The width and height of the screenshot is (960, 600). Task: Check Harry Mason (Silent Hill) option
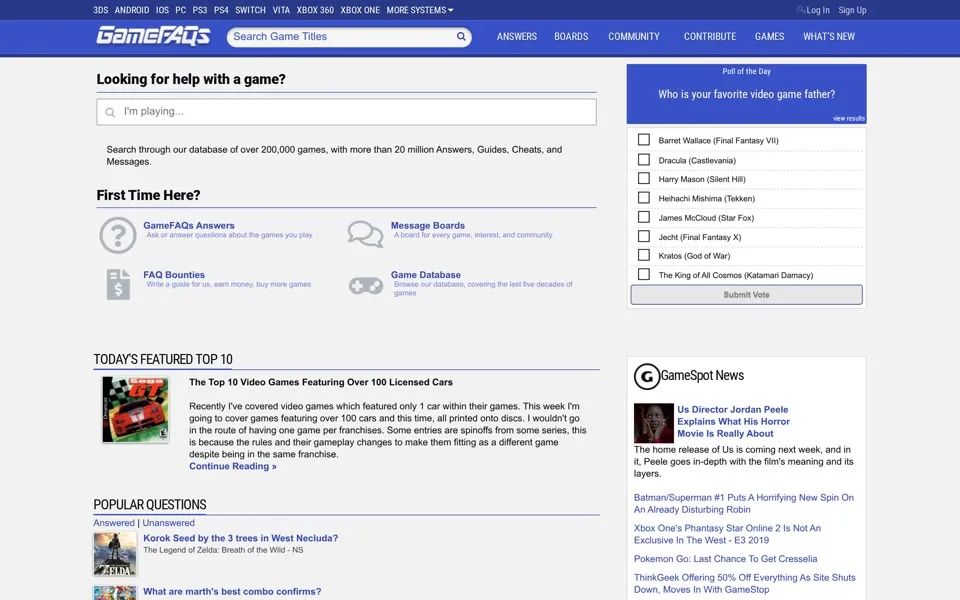point(643,178)
